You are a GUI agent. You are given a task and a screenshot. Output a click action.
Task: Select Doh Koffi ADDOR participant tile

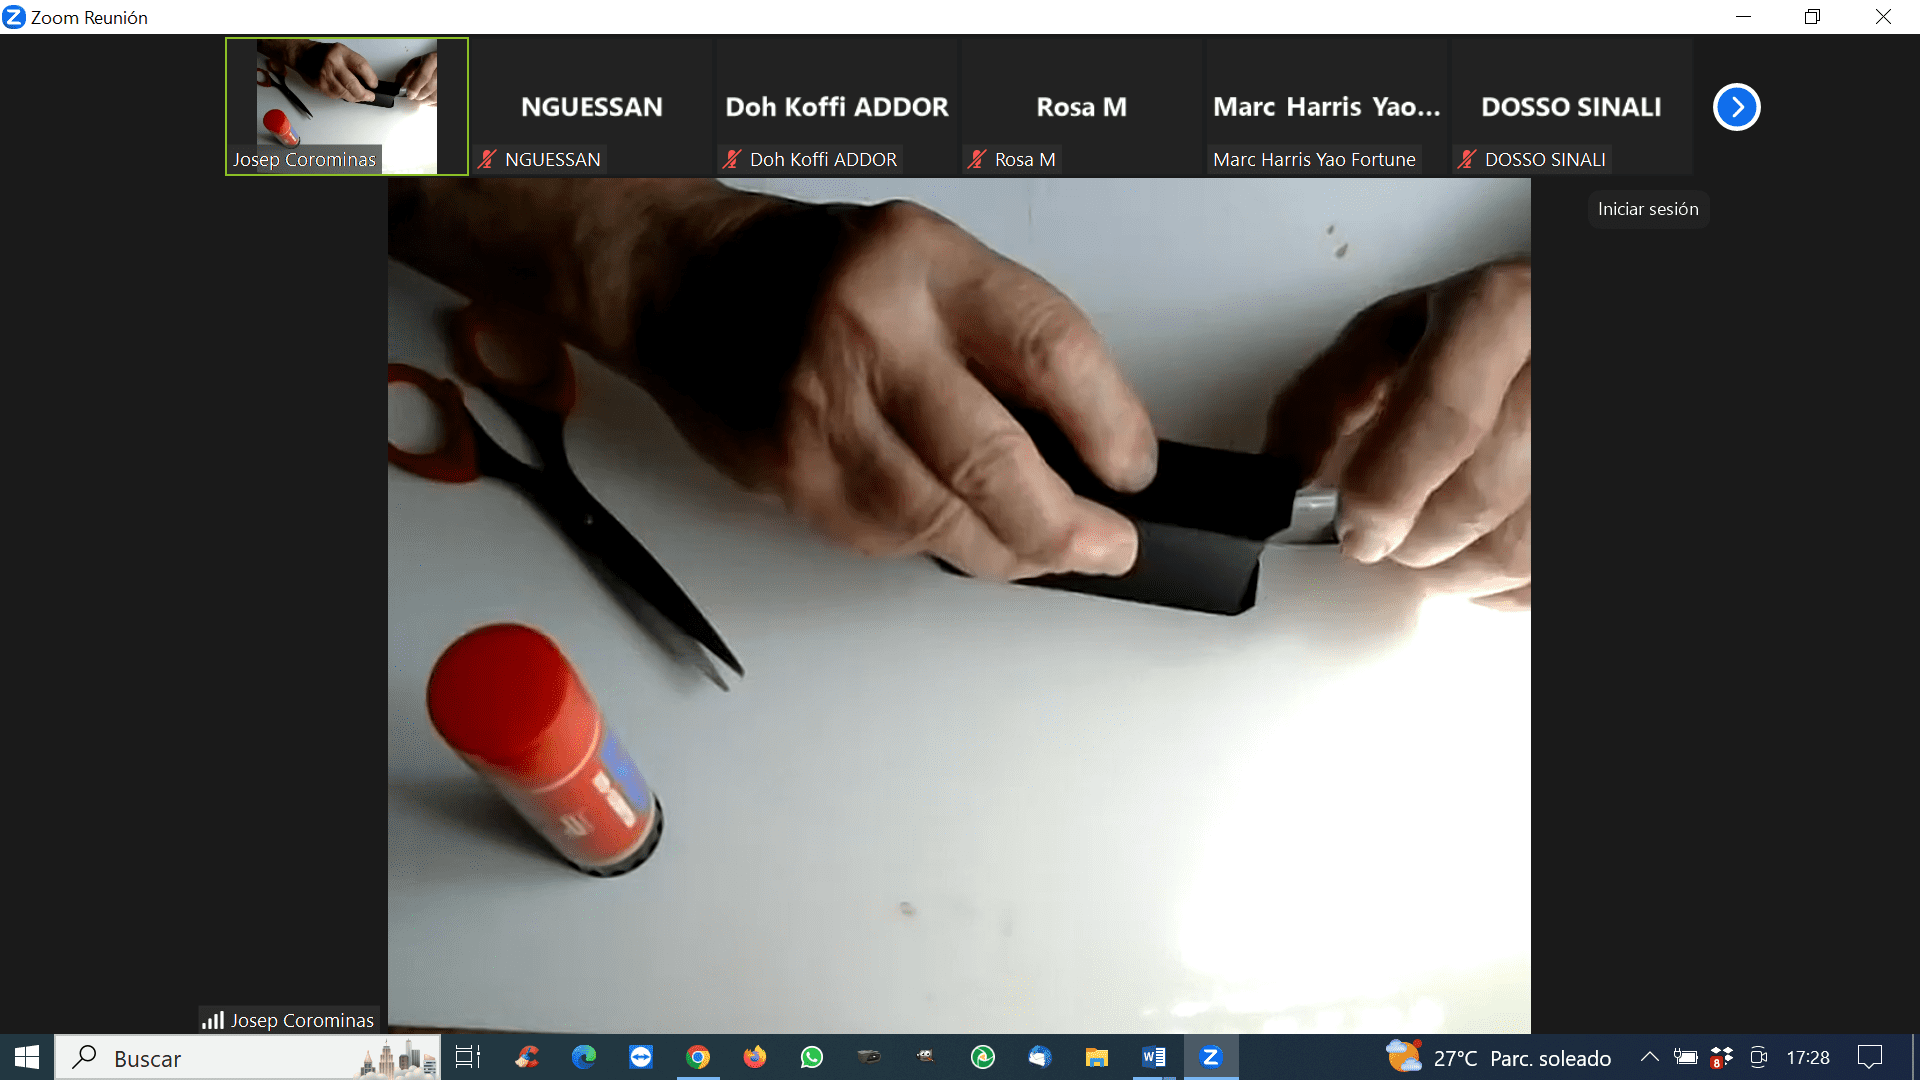[837, 106]
